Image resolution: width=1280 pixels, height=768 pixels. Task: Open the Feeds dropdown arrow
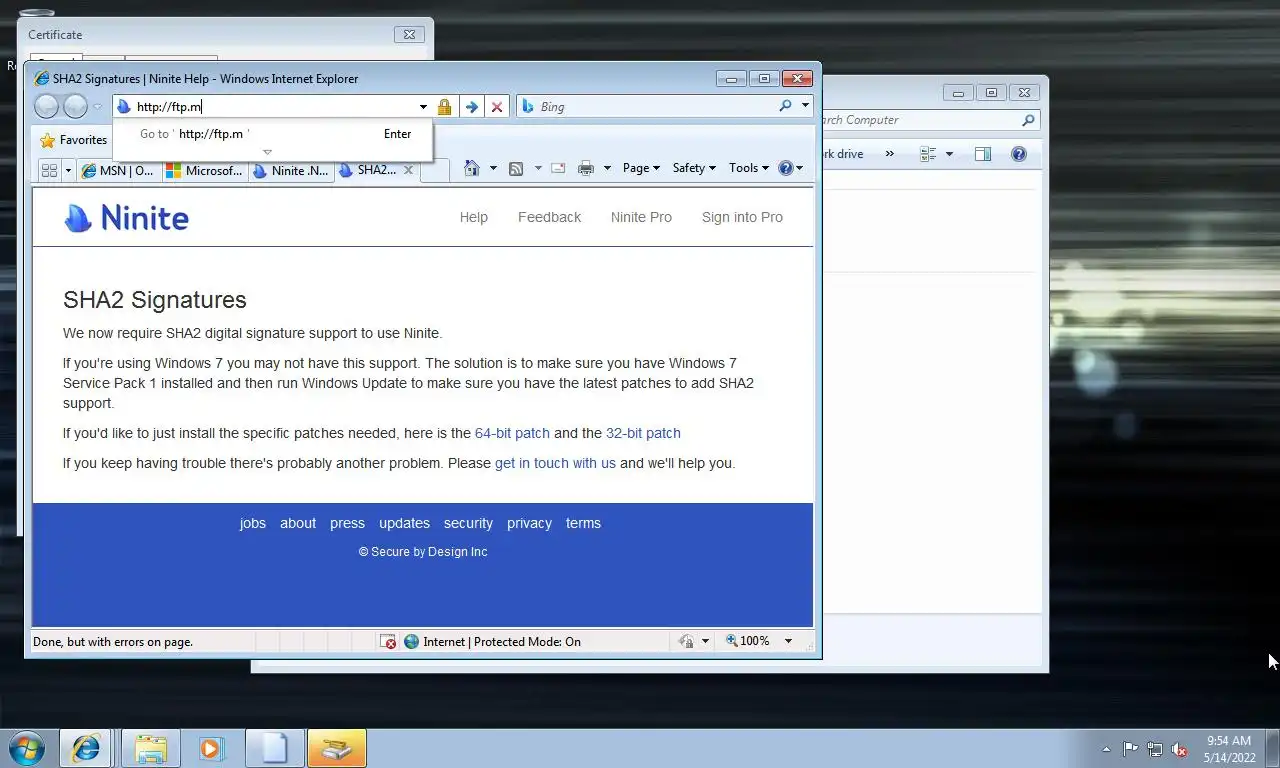click(x=538, y=168)
